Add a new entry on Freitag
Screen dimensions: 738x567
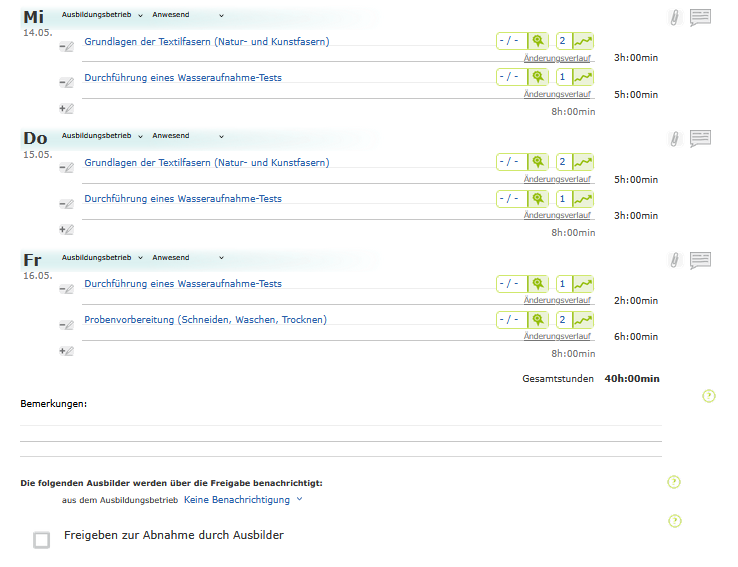(x=66, y=351)
